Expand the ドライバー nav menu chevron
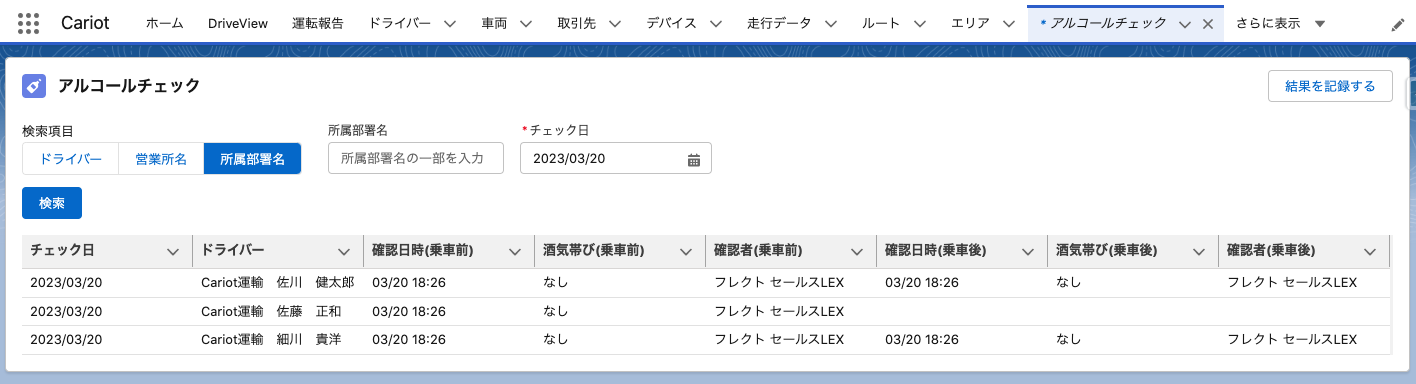This screenshot has width=1416, height=384. (449, 24)
